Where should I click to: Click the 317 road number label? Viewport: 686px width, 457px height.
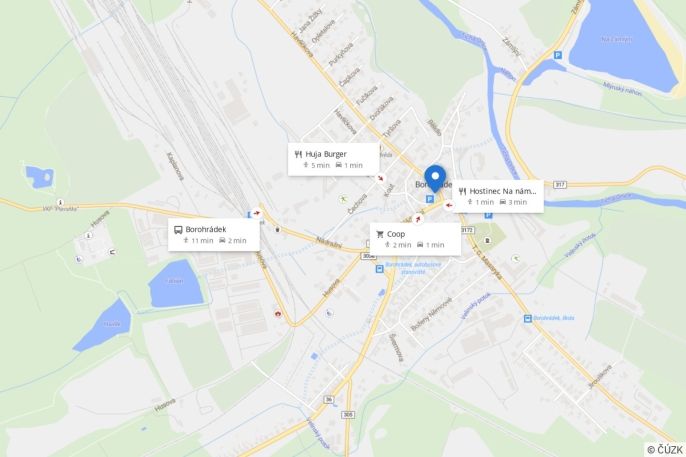(x=560, y=185)
